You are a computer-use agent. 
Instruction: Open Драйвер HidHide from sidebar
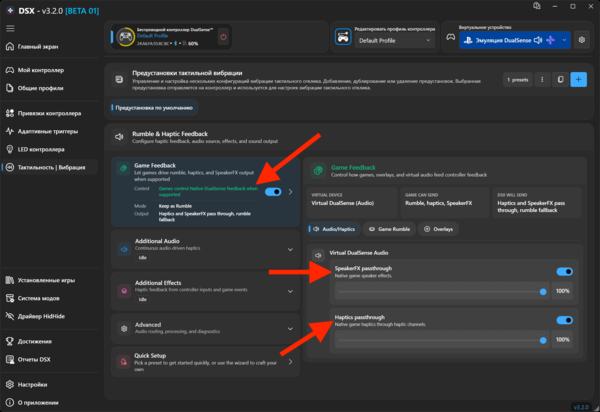click(x=41, y=316)
